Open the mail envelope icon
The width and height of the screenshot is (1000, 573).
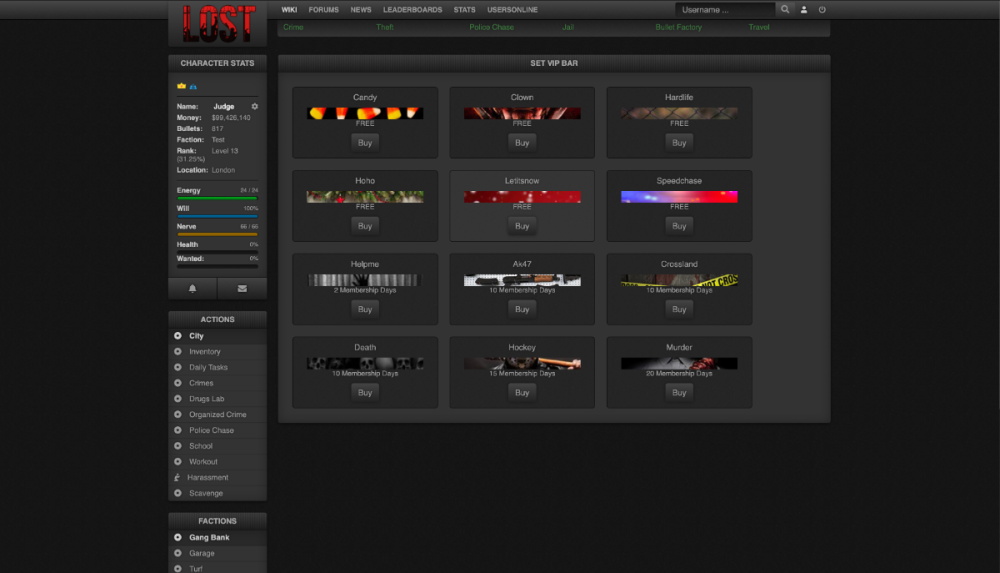click(x=242, y=288)
